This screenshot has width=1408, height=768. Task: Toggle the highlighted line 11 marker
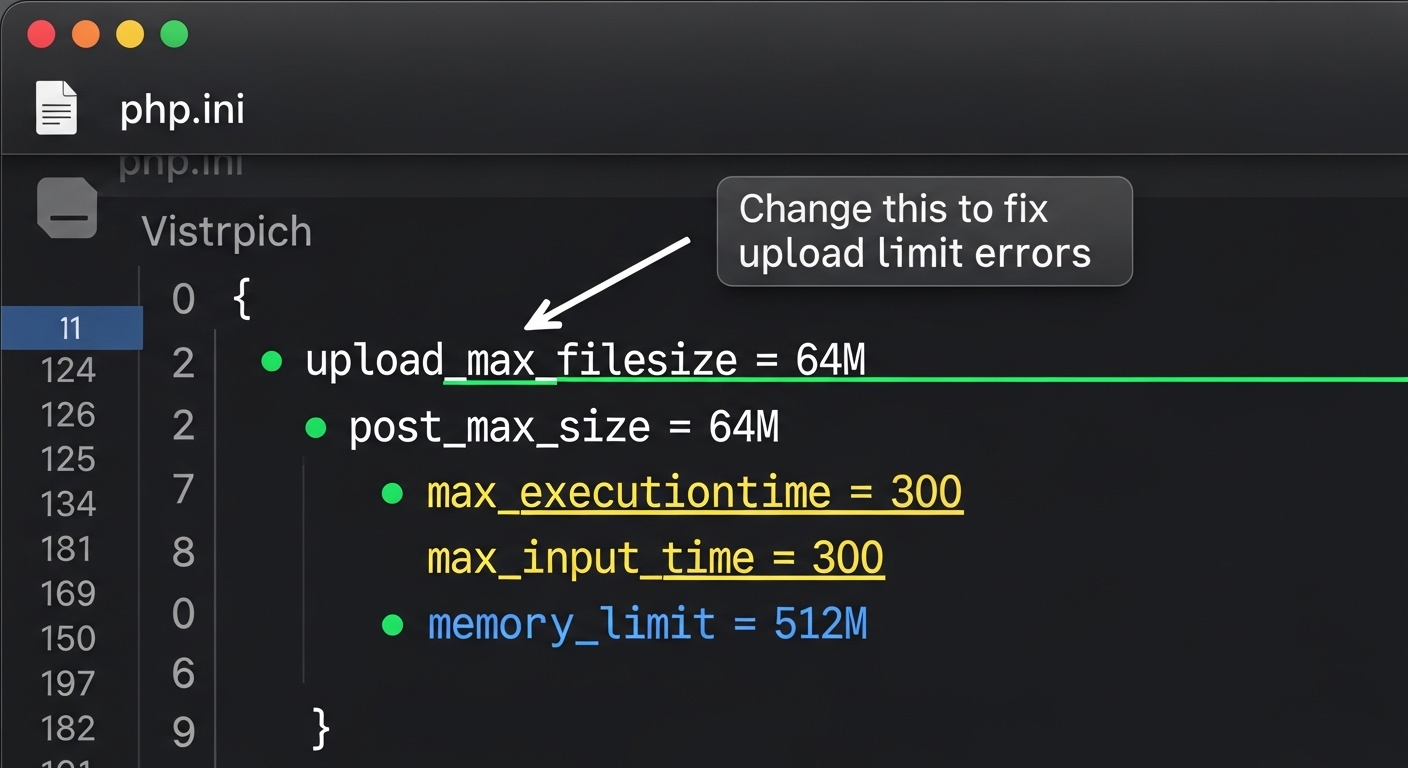(71, 328)
